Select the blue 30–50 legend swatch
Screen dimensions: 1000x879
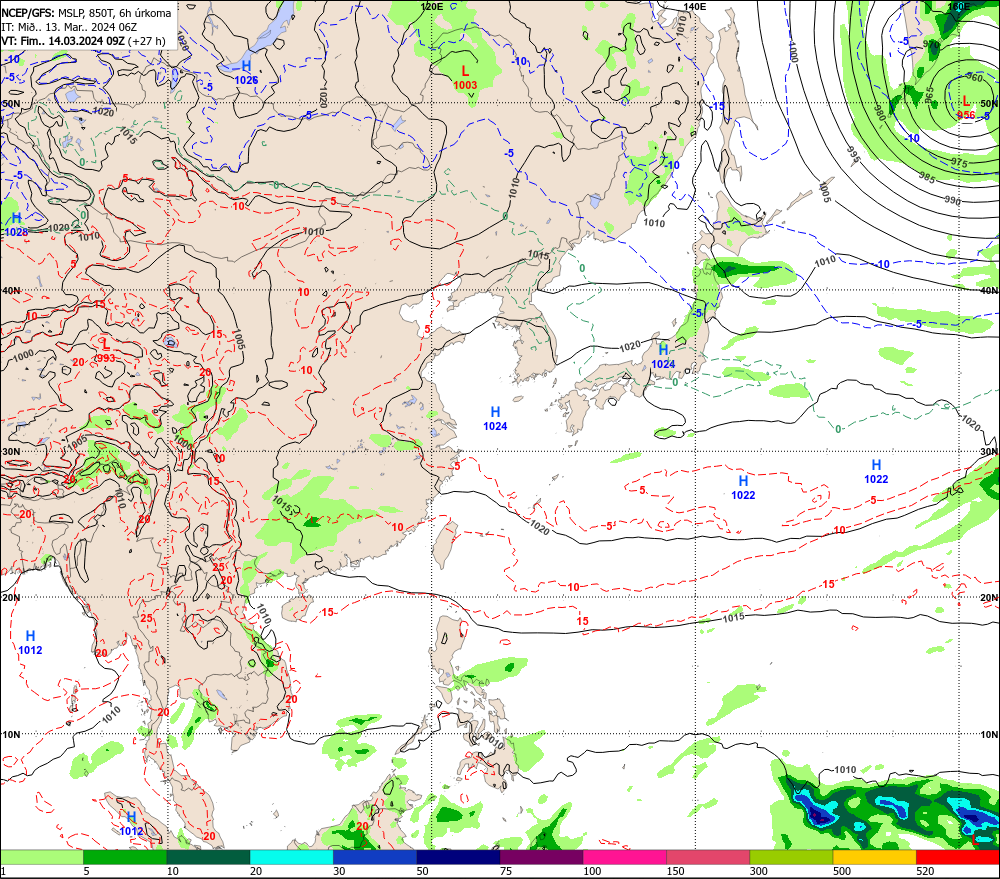point(375,857)
